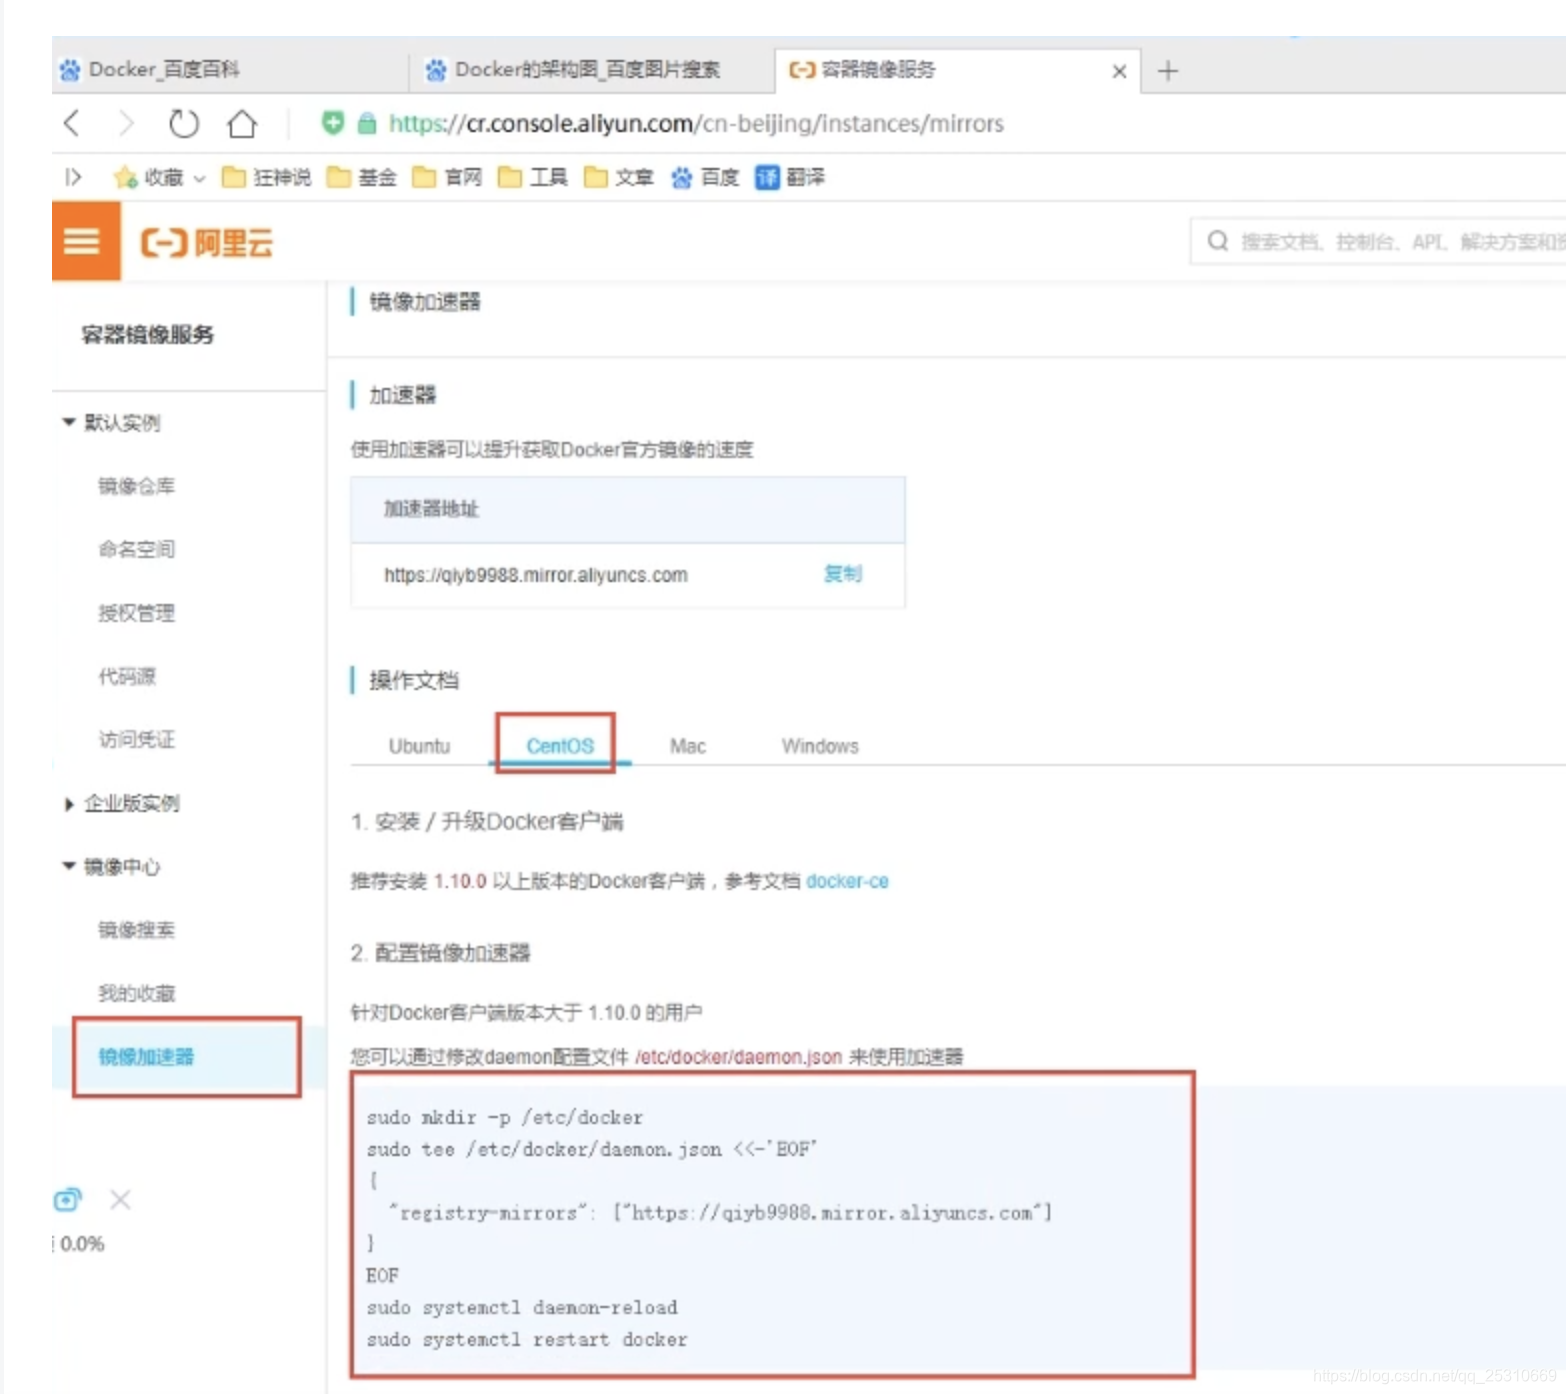The image size is (1566, 1394).
Task: Copy the accelerator address with 复制
Action: pos(842,574)
